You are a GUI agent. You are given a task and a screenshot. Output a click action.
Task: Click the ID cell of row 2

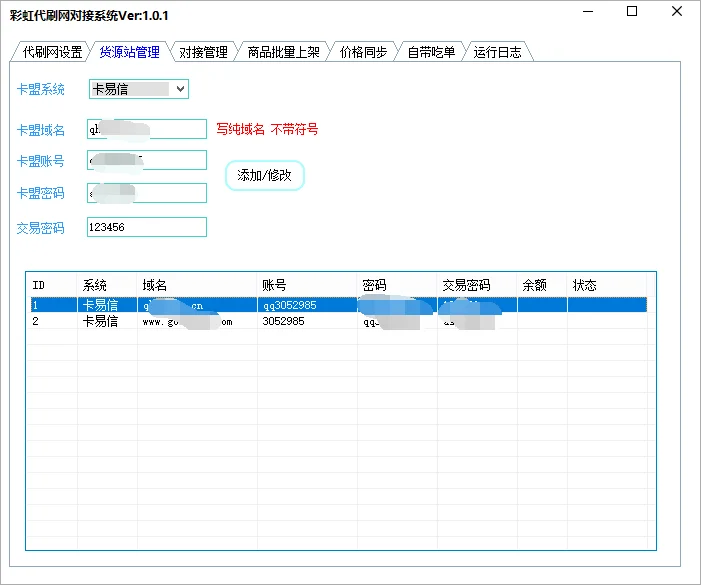coord(54,321)
